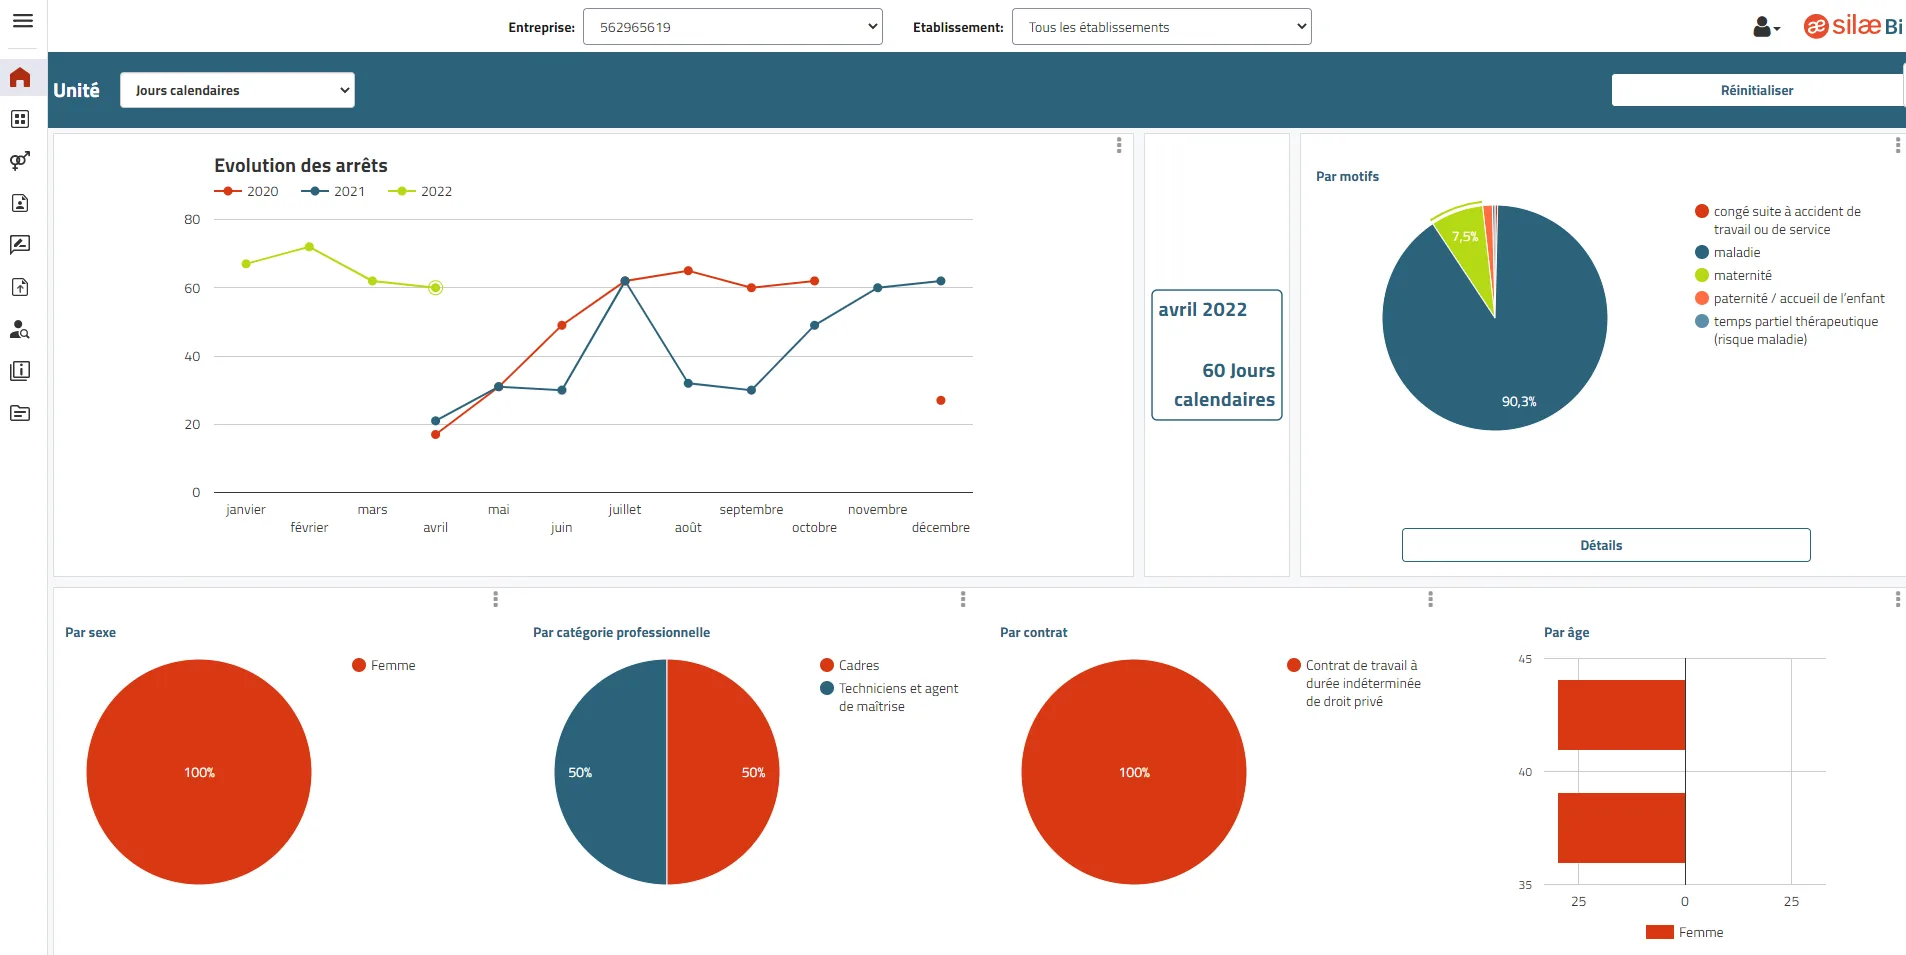Click the Par sexe title
Image resolution: width=1906 pixels, height=955 pixels.
point(90,632)
